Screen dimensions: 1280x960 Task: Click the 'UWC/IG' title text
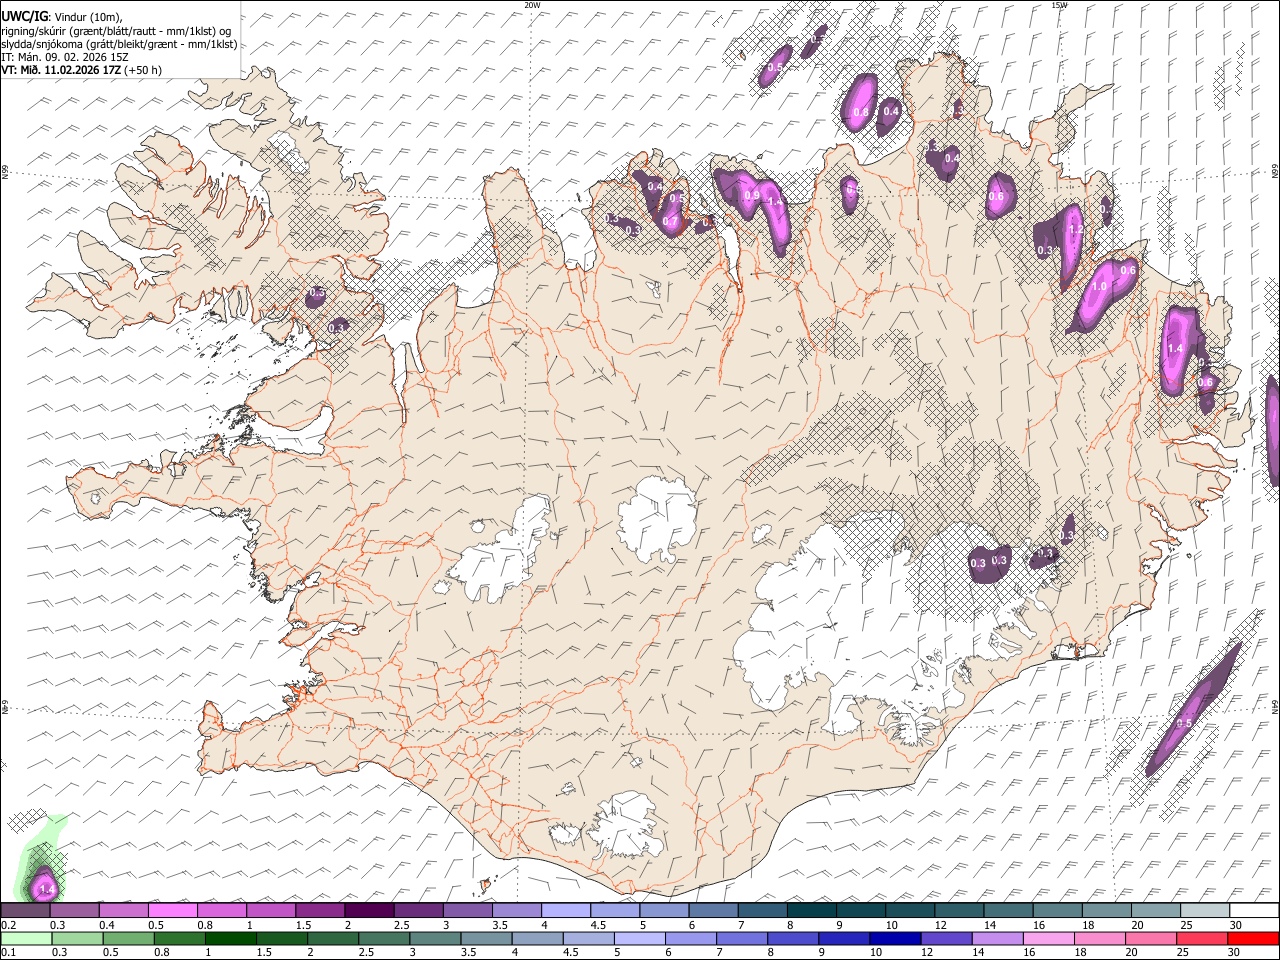point(23,16)
